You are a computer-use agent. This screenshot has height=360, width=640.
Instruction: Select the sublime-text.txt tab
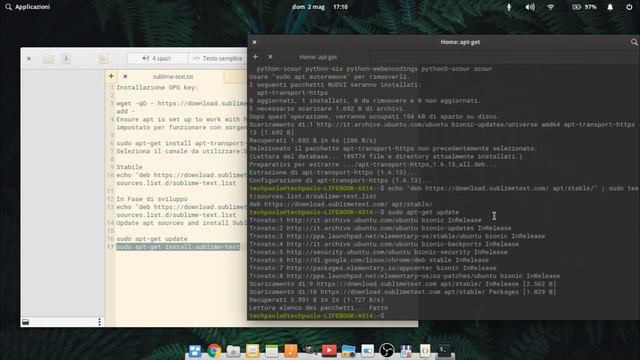click(173, 77)
